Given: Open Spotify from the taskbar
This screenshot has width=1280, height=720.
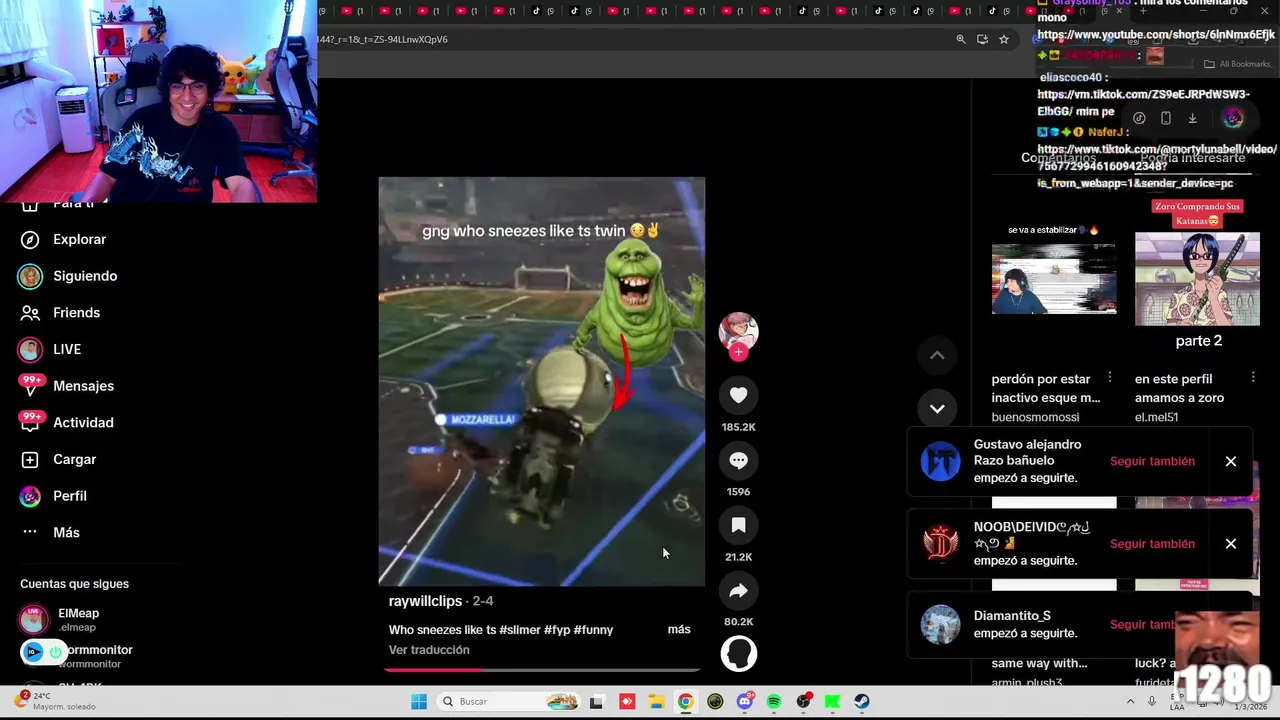Looking at the screenshot, I should [773, 701].
